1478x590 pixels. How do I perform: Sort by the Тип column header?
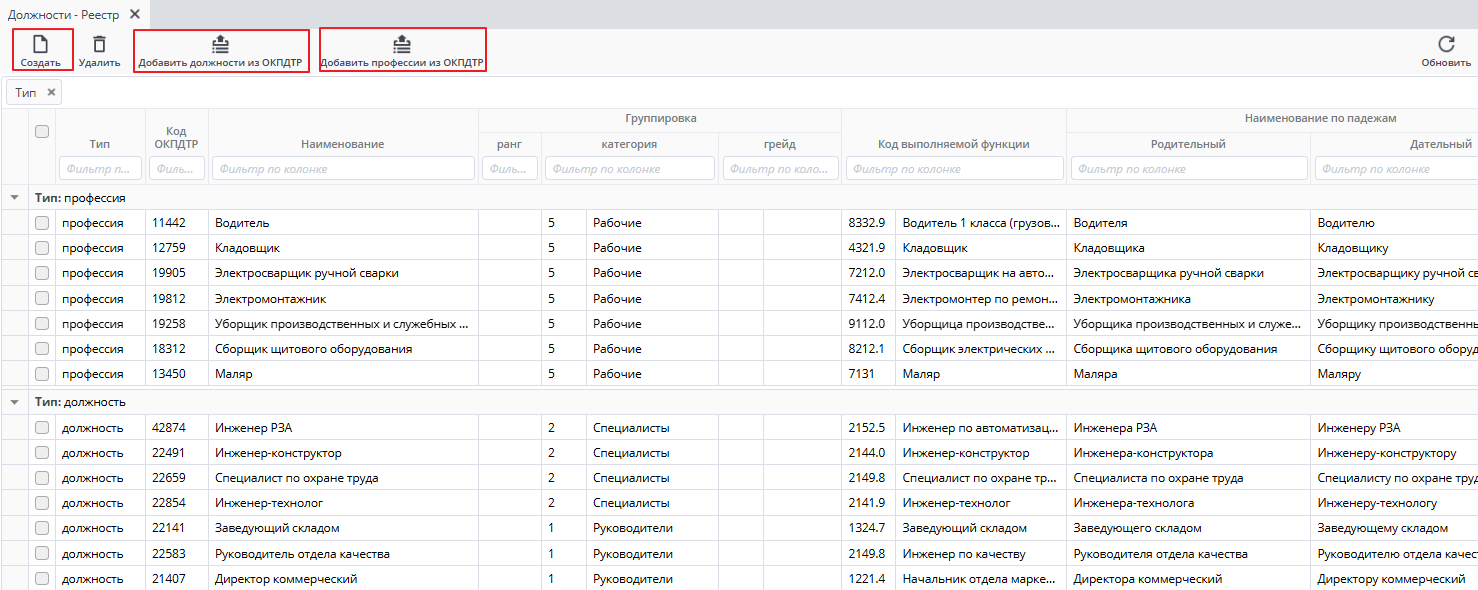[100, 144]
